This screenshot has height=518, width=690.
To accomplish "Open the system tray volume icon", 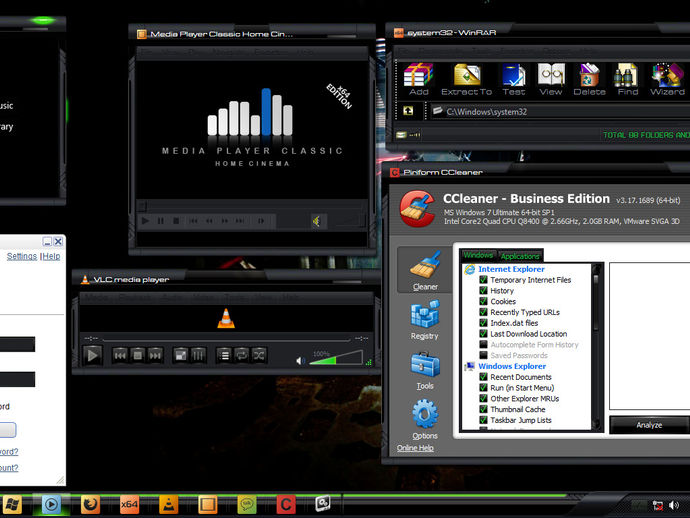I will 674,505.
